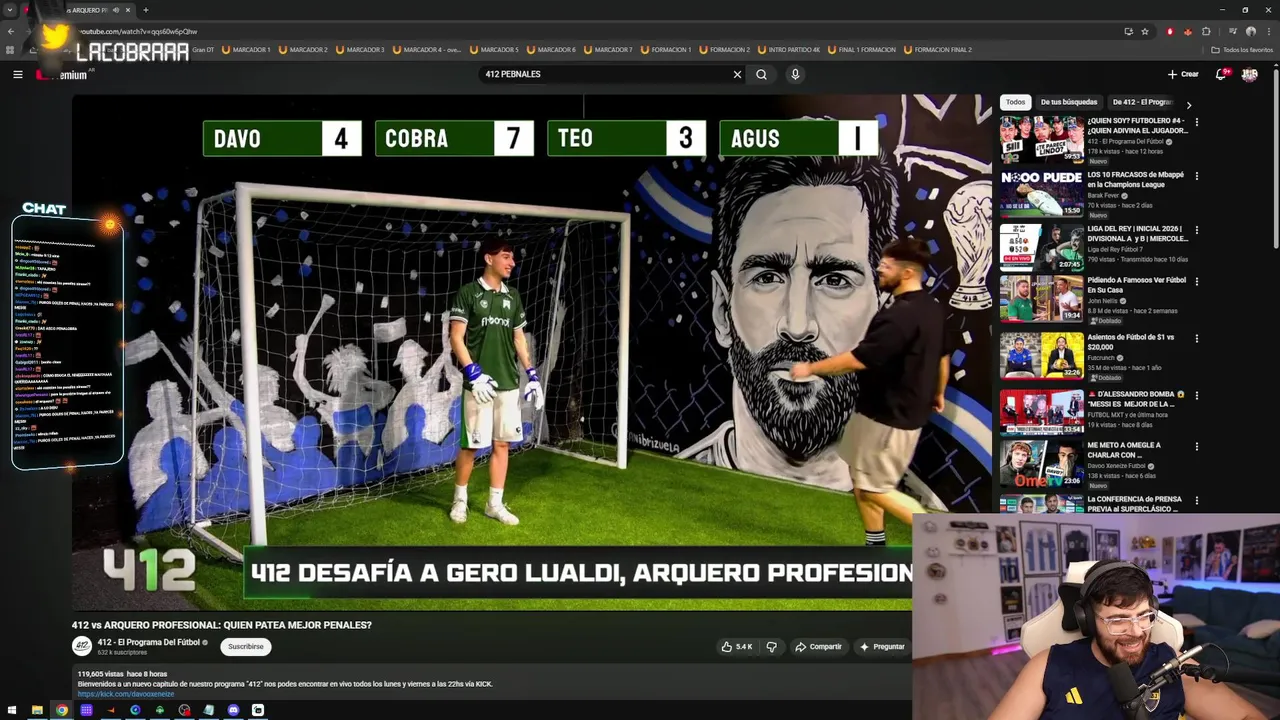Subscribe with the Suscribirse button
The image size is (1280, 720).
[245, 647]
